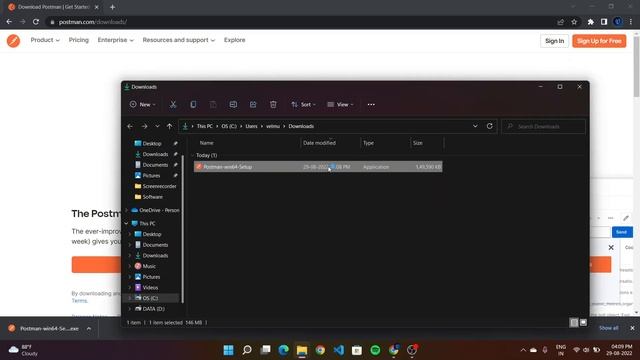Open recent locations chevron in Explorer
Image resolution: width=640 pixels, height=360 pixels.
pos(157,127)
